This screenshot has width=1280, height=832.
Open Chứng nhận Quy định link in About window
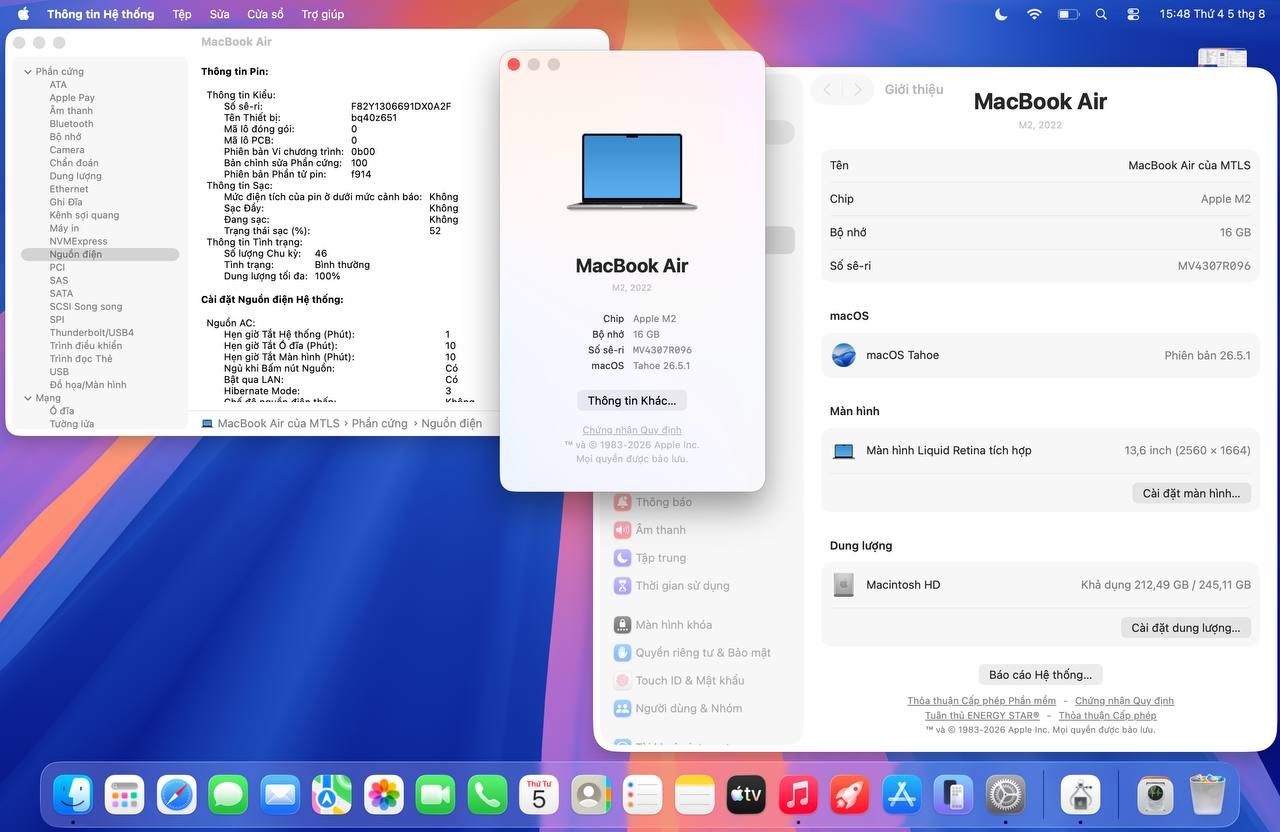coord(632,430)
